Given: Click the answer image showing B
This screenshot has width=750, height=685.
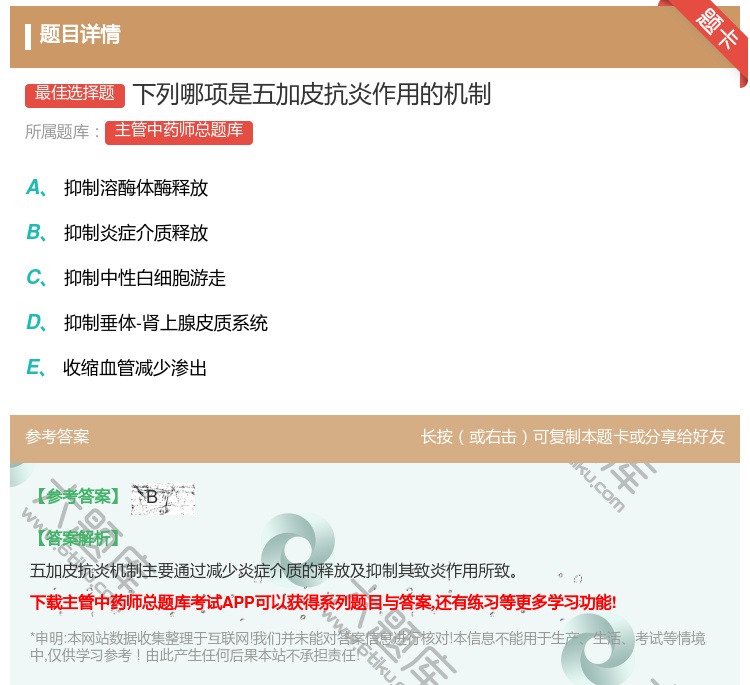Looking at the screenshot, I should [162, 497].
